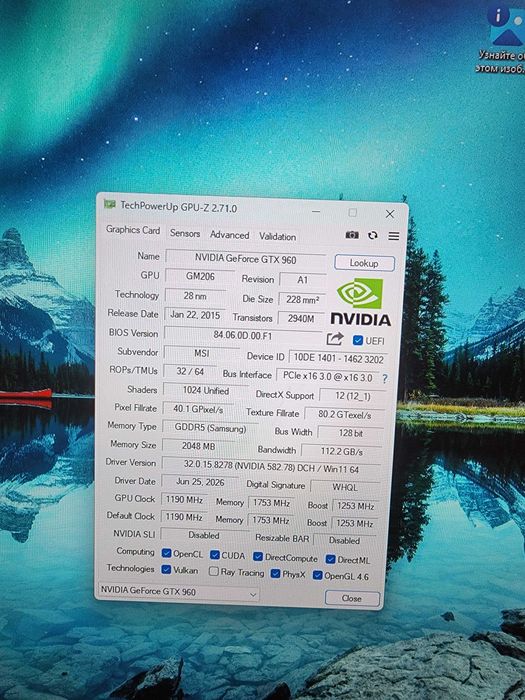525x700 pixels.
Task: Click the Technology value 28 nm
Action: coord(195,296)
